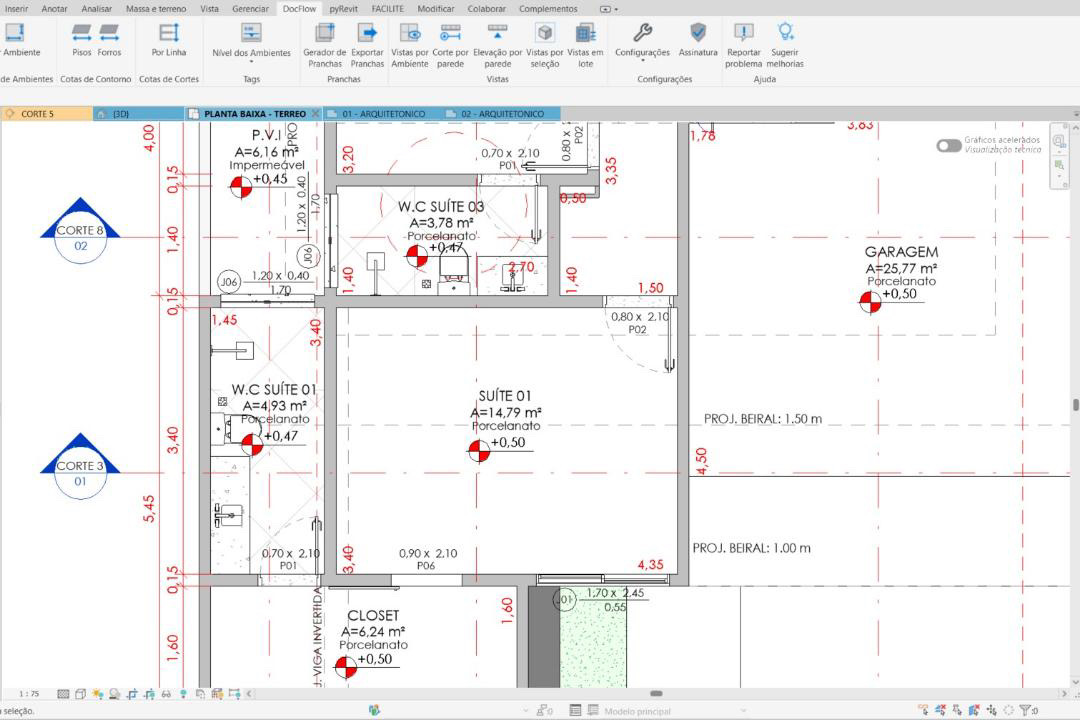Toggle crop view icon
Image resolution: width=1080 pixels, height=720 pixels.
[x=132, y=694]
